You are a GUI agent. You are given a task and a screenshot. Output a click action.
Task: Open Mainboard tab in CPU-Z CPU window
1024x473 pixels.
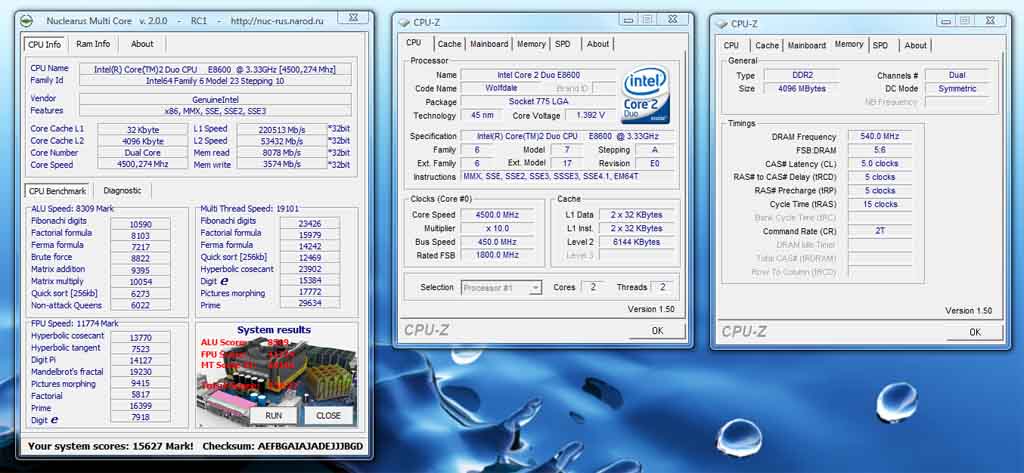489,44
